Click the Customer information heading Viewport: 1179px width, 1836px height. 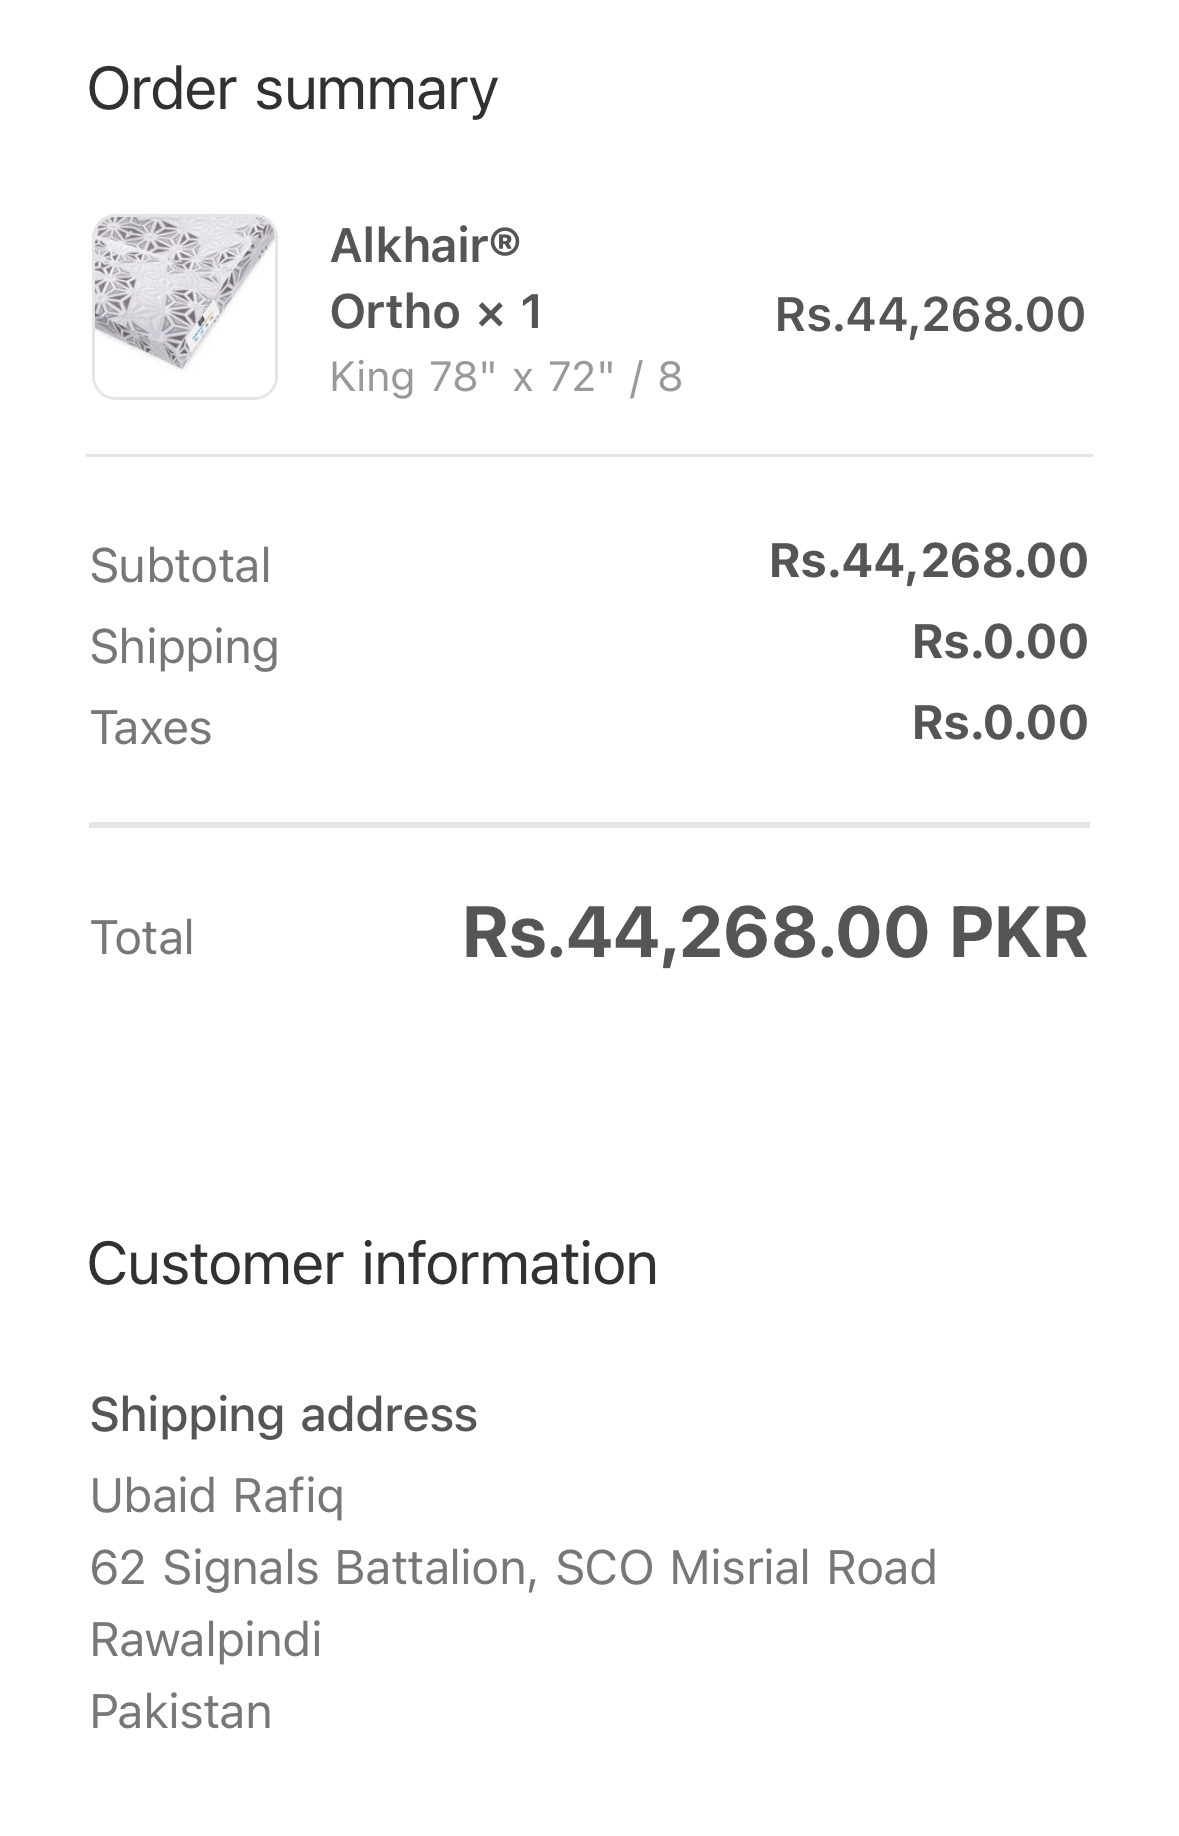[372, 1263]
